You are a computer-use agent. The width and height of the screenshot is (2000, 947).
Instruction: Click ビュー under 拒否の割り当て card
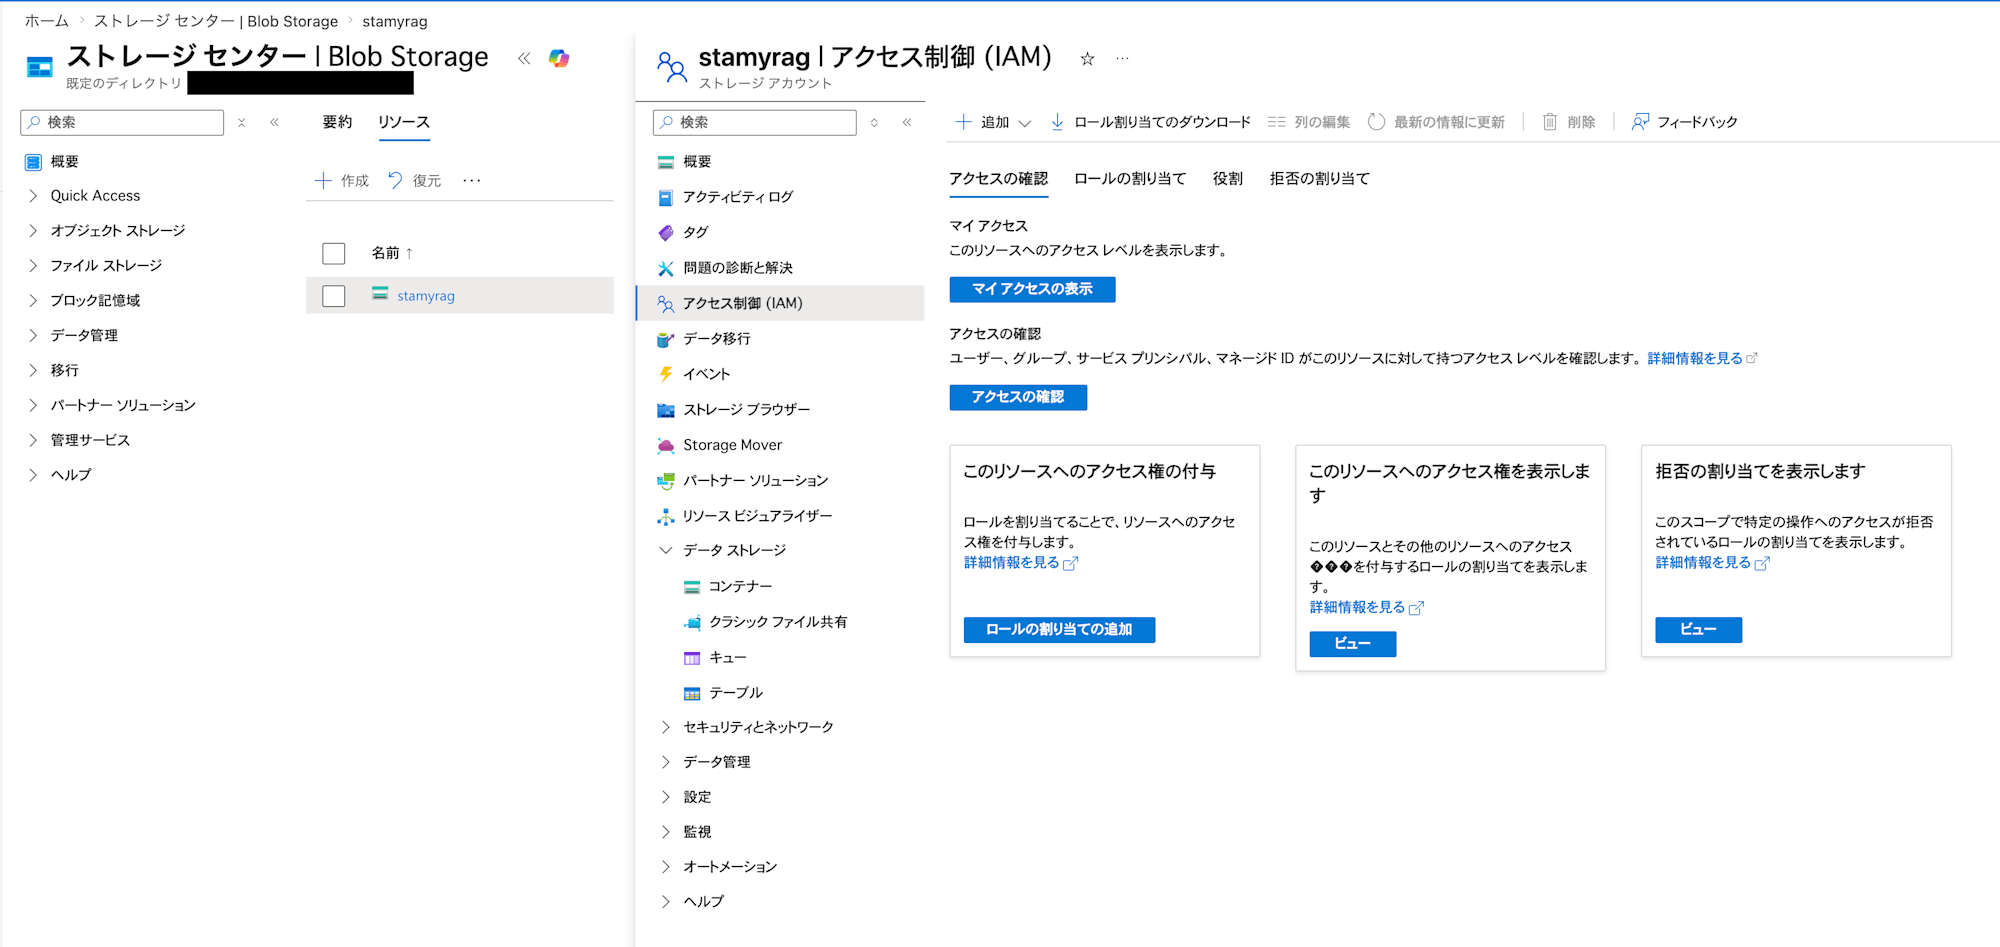pyautogui.click(x=1698, y=630)
